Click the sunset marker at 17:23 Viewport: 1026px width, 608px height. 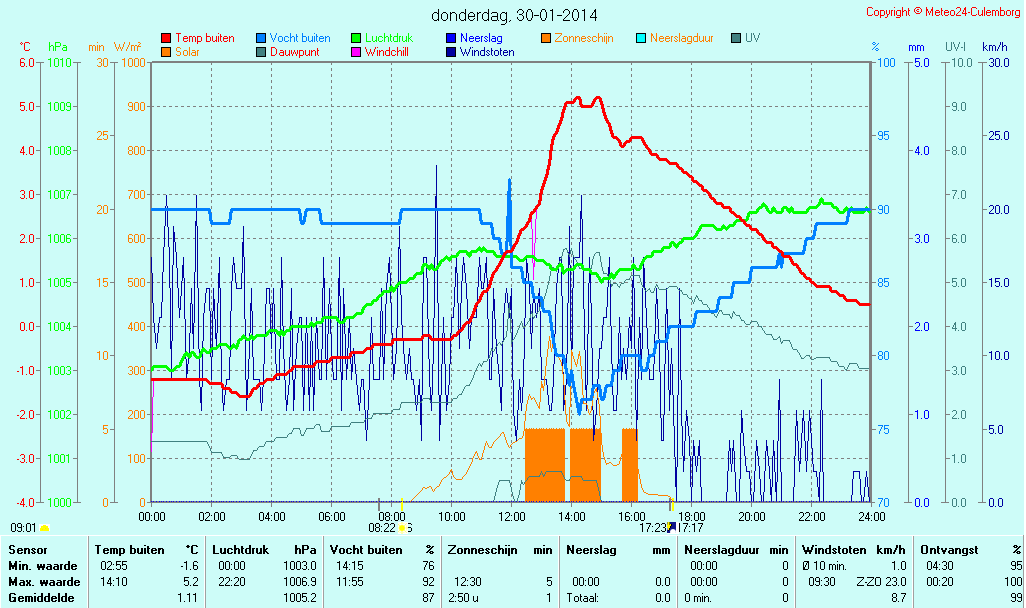[672, 527]
